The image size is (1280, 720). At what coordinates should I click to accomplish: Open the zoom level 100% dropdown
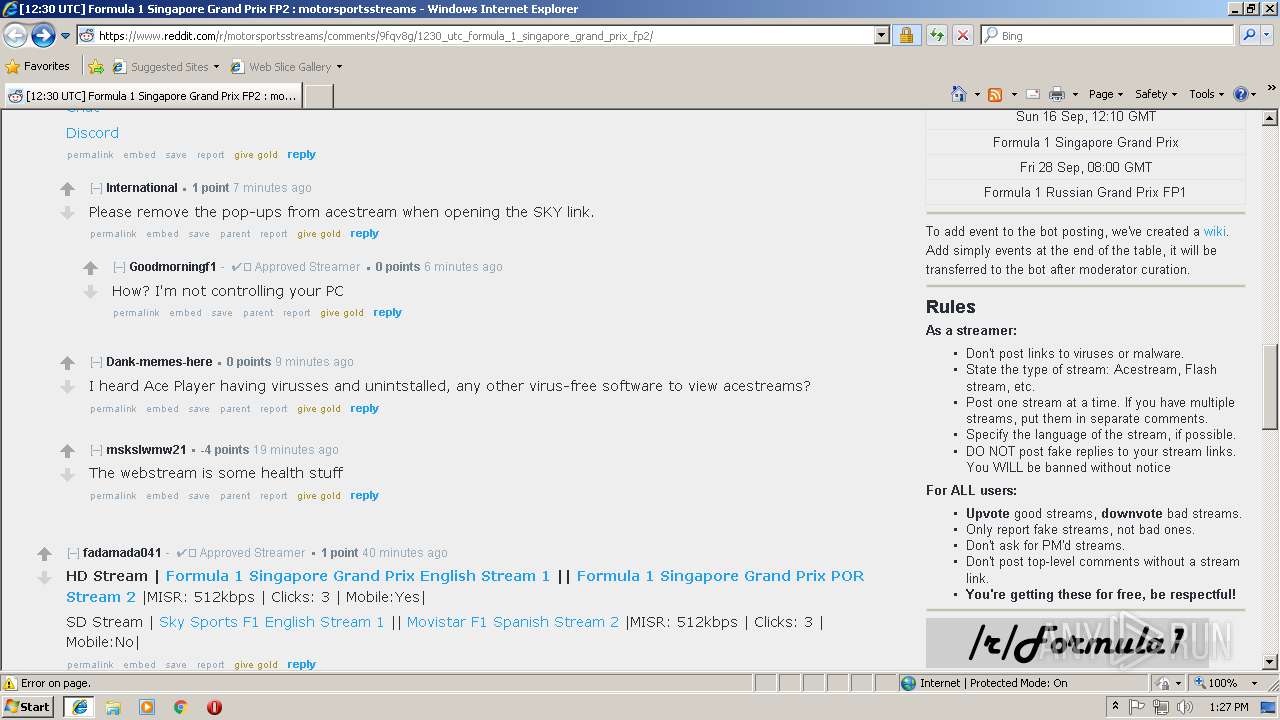(x=1255, y=683)
